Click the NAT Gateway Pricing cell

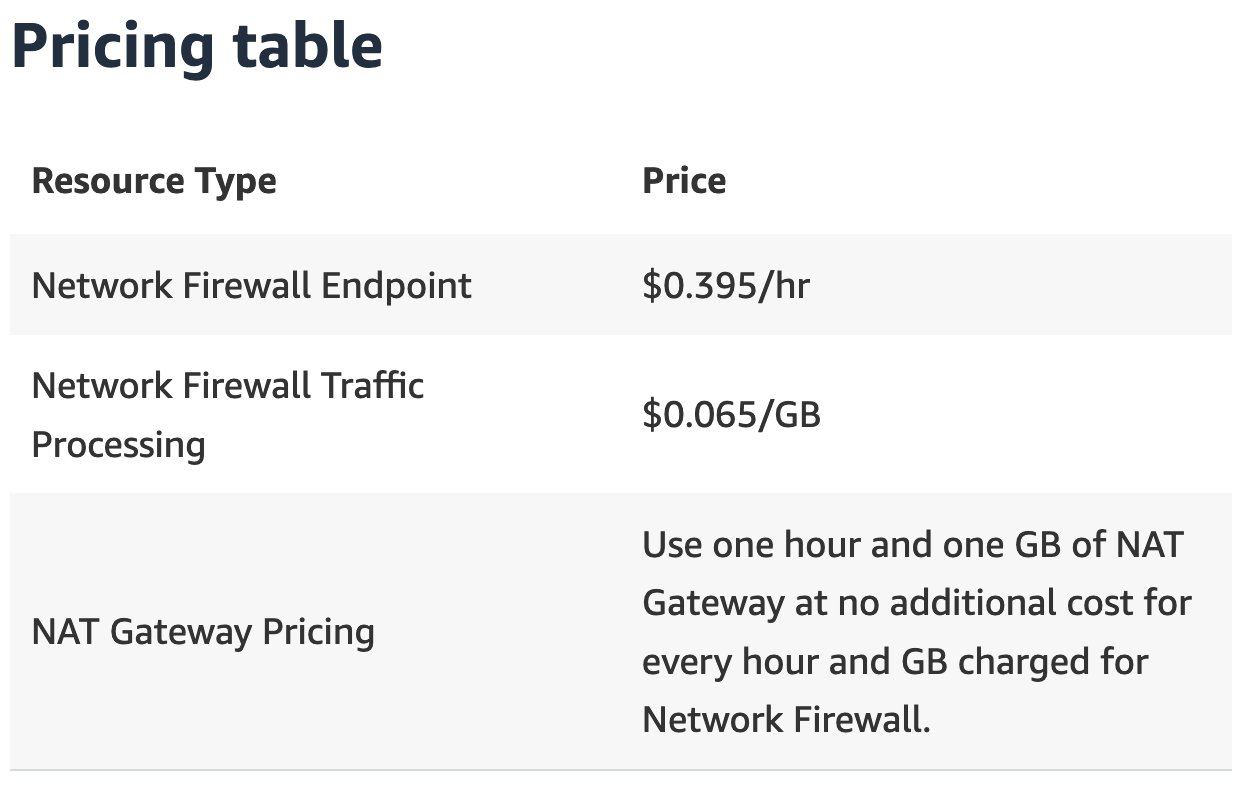[203, 632]
